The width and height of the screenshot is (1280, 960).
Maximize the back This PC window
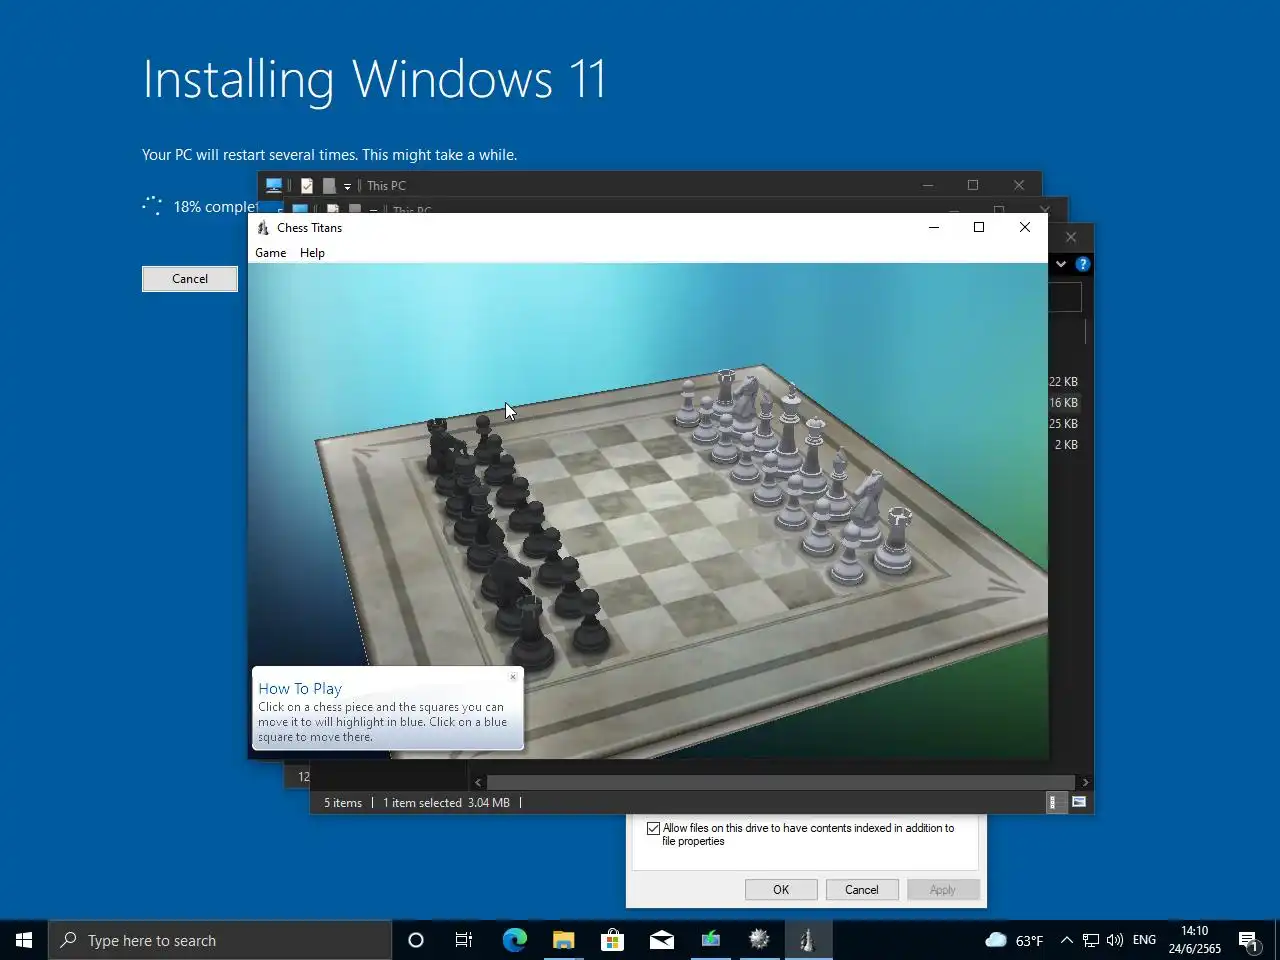pos(973,185)
